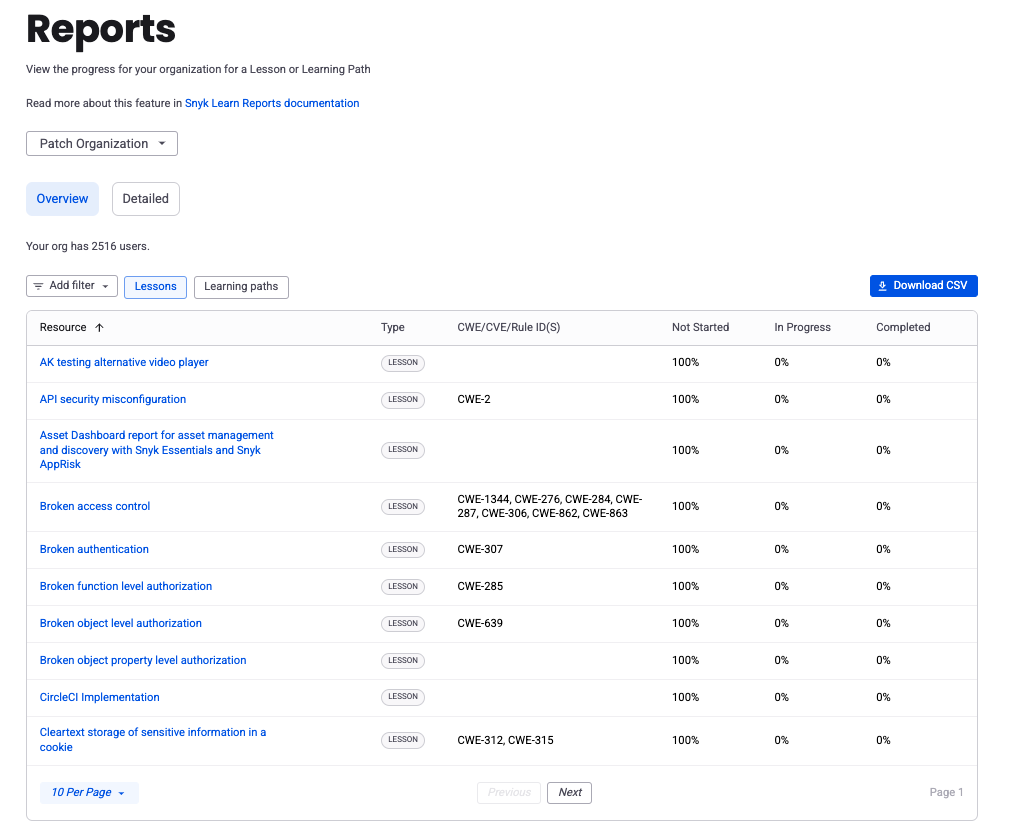Viewport: 1014px width, 830px height.
Task: Switch to the Overview tab
Action: coord(62,199)
